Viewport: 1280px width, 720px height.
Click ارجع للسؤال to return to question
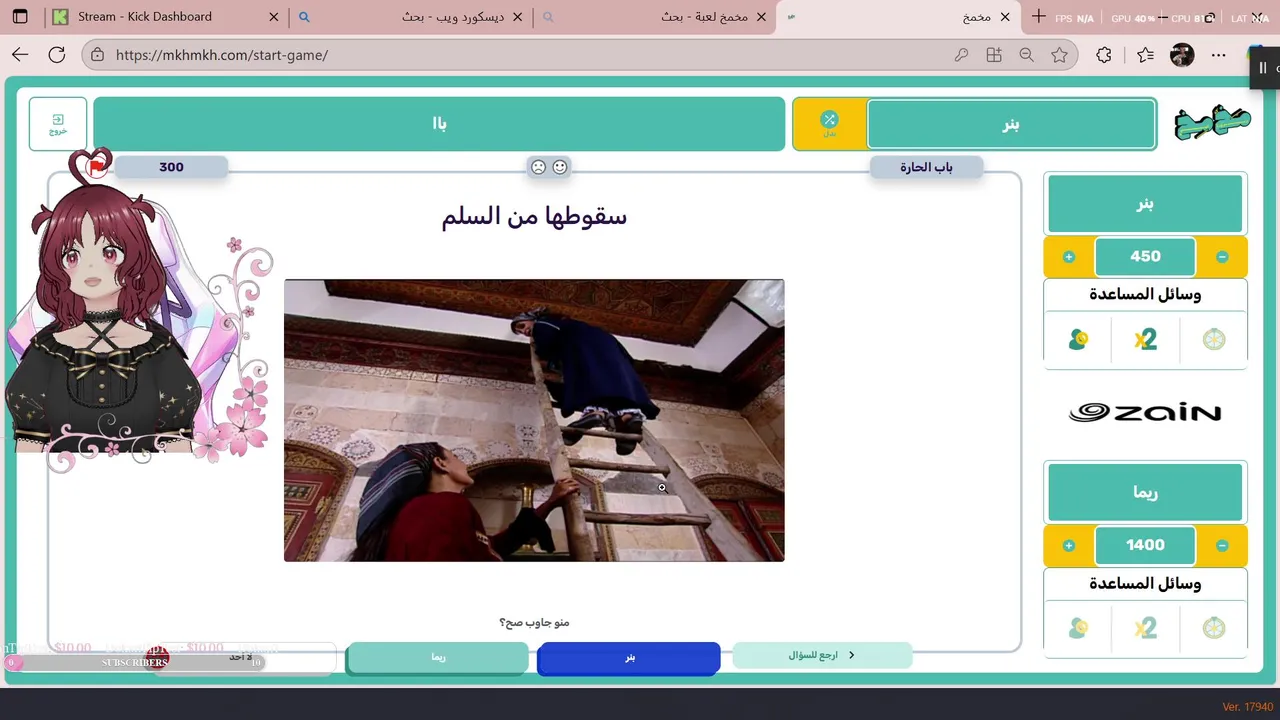pos(822,655)
